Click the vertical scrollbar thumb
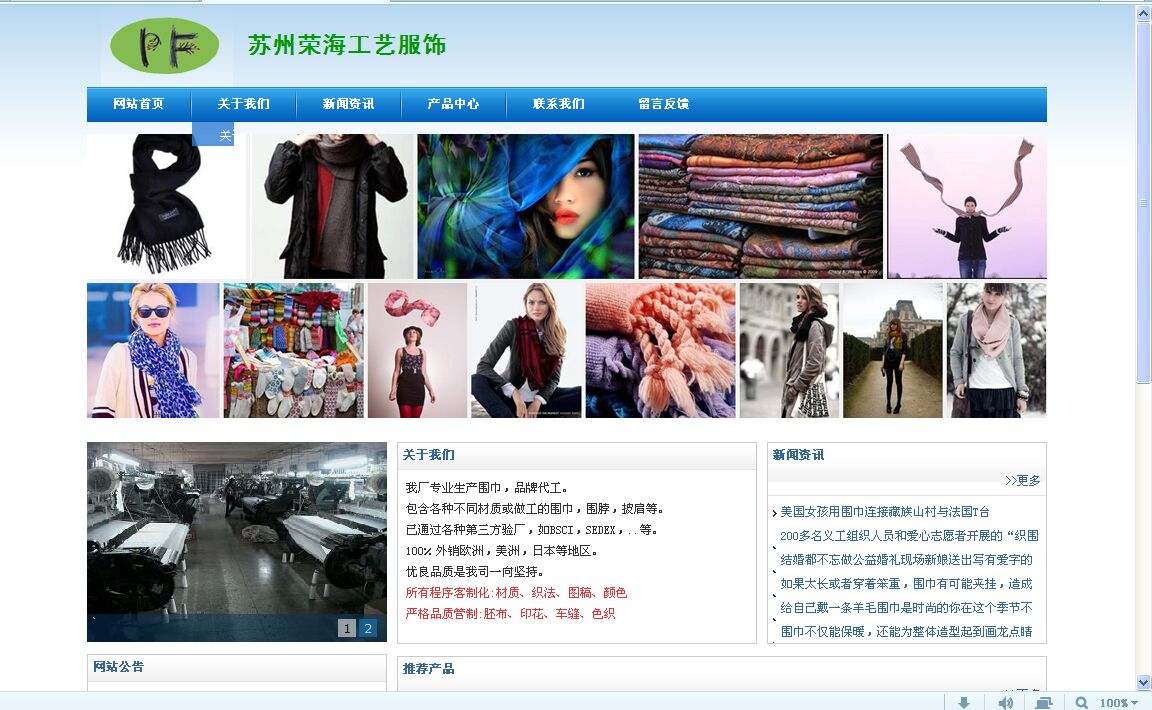The width and height of the screenshot is (1152, 710). [1143, 200]
